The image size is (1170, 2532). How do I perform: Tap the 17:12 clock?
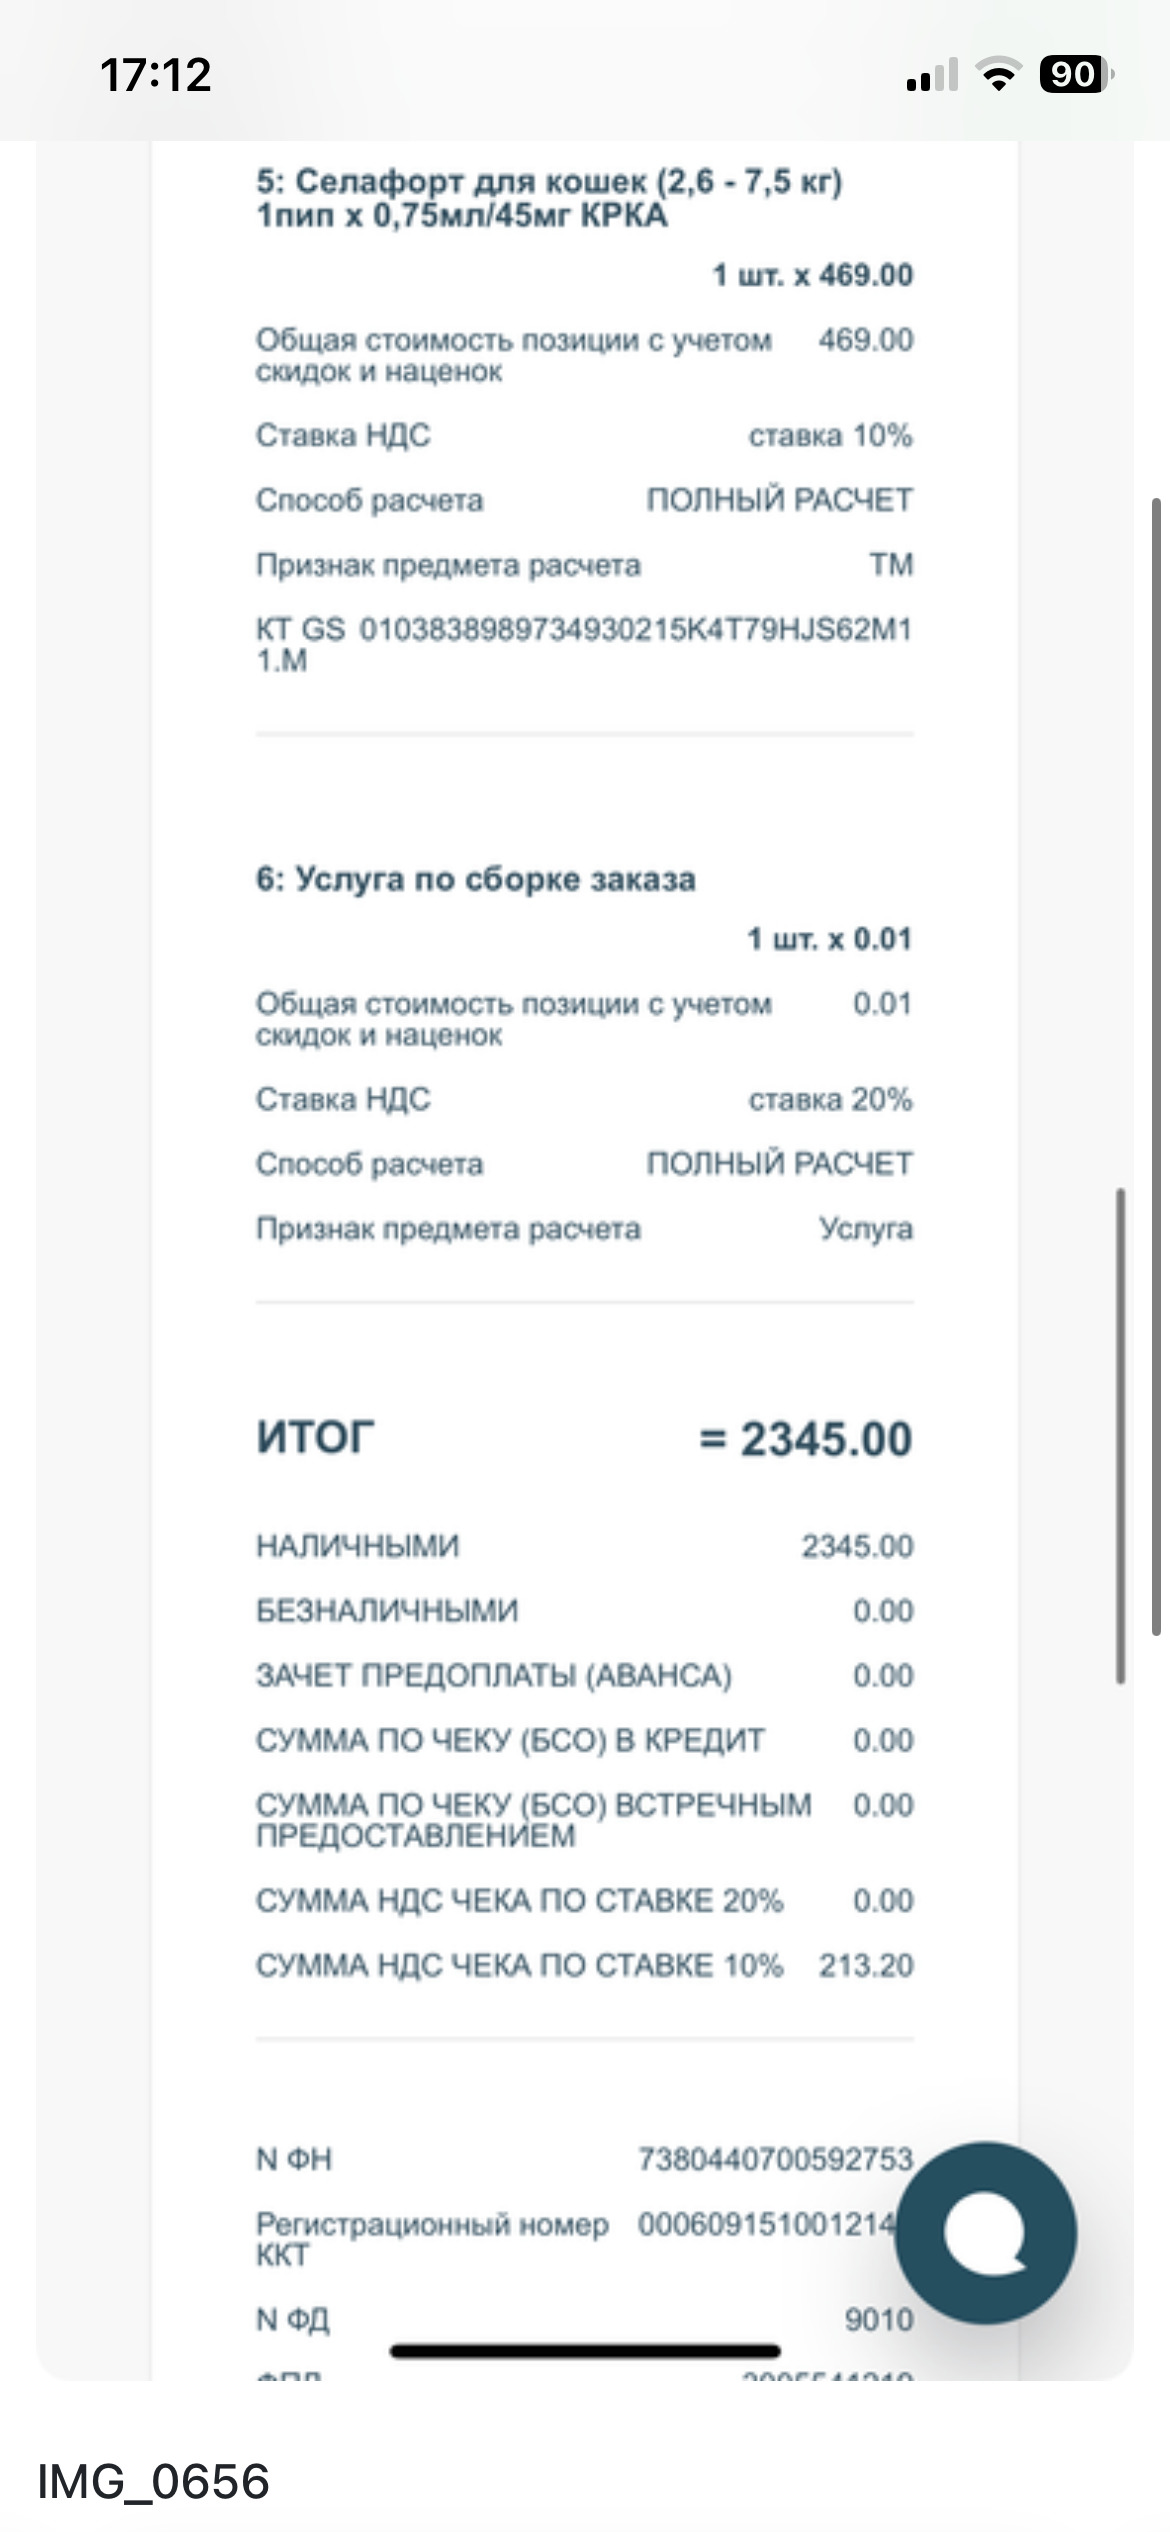(156, 75)
